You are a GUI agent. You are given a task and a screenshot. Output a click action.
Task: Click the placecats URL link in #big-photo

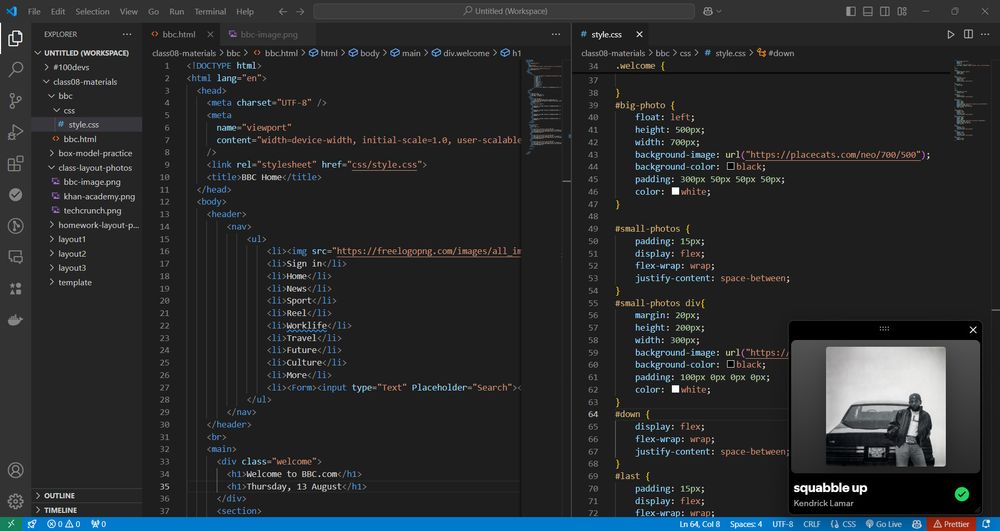tap(835, 155)
